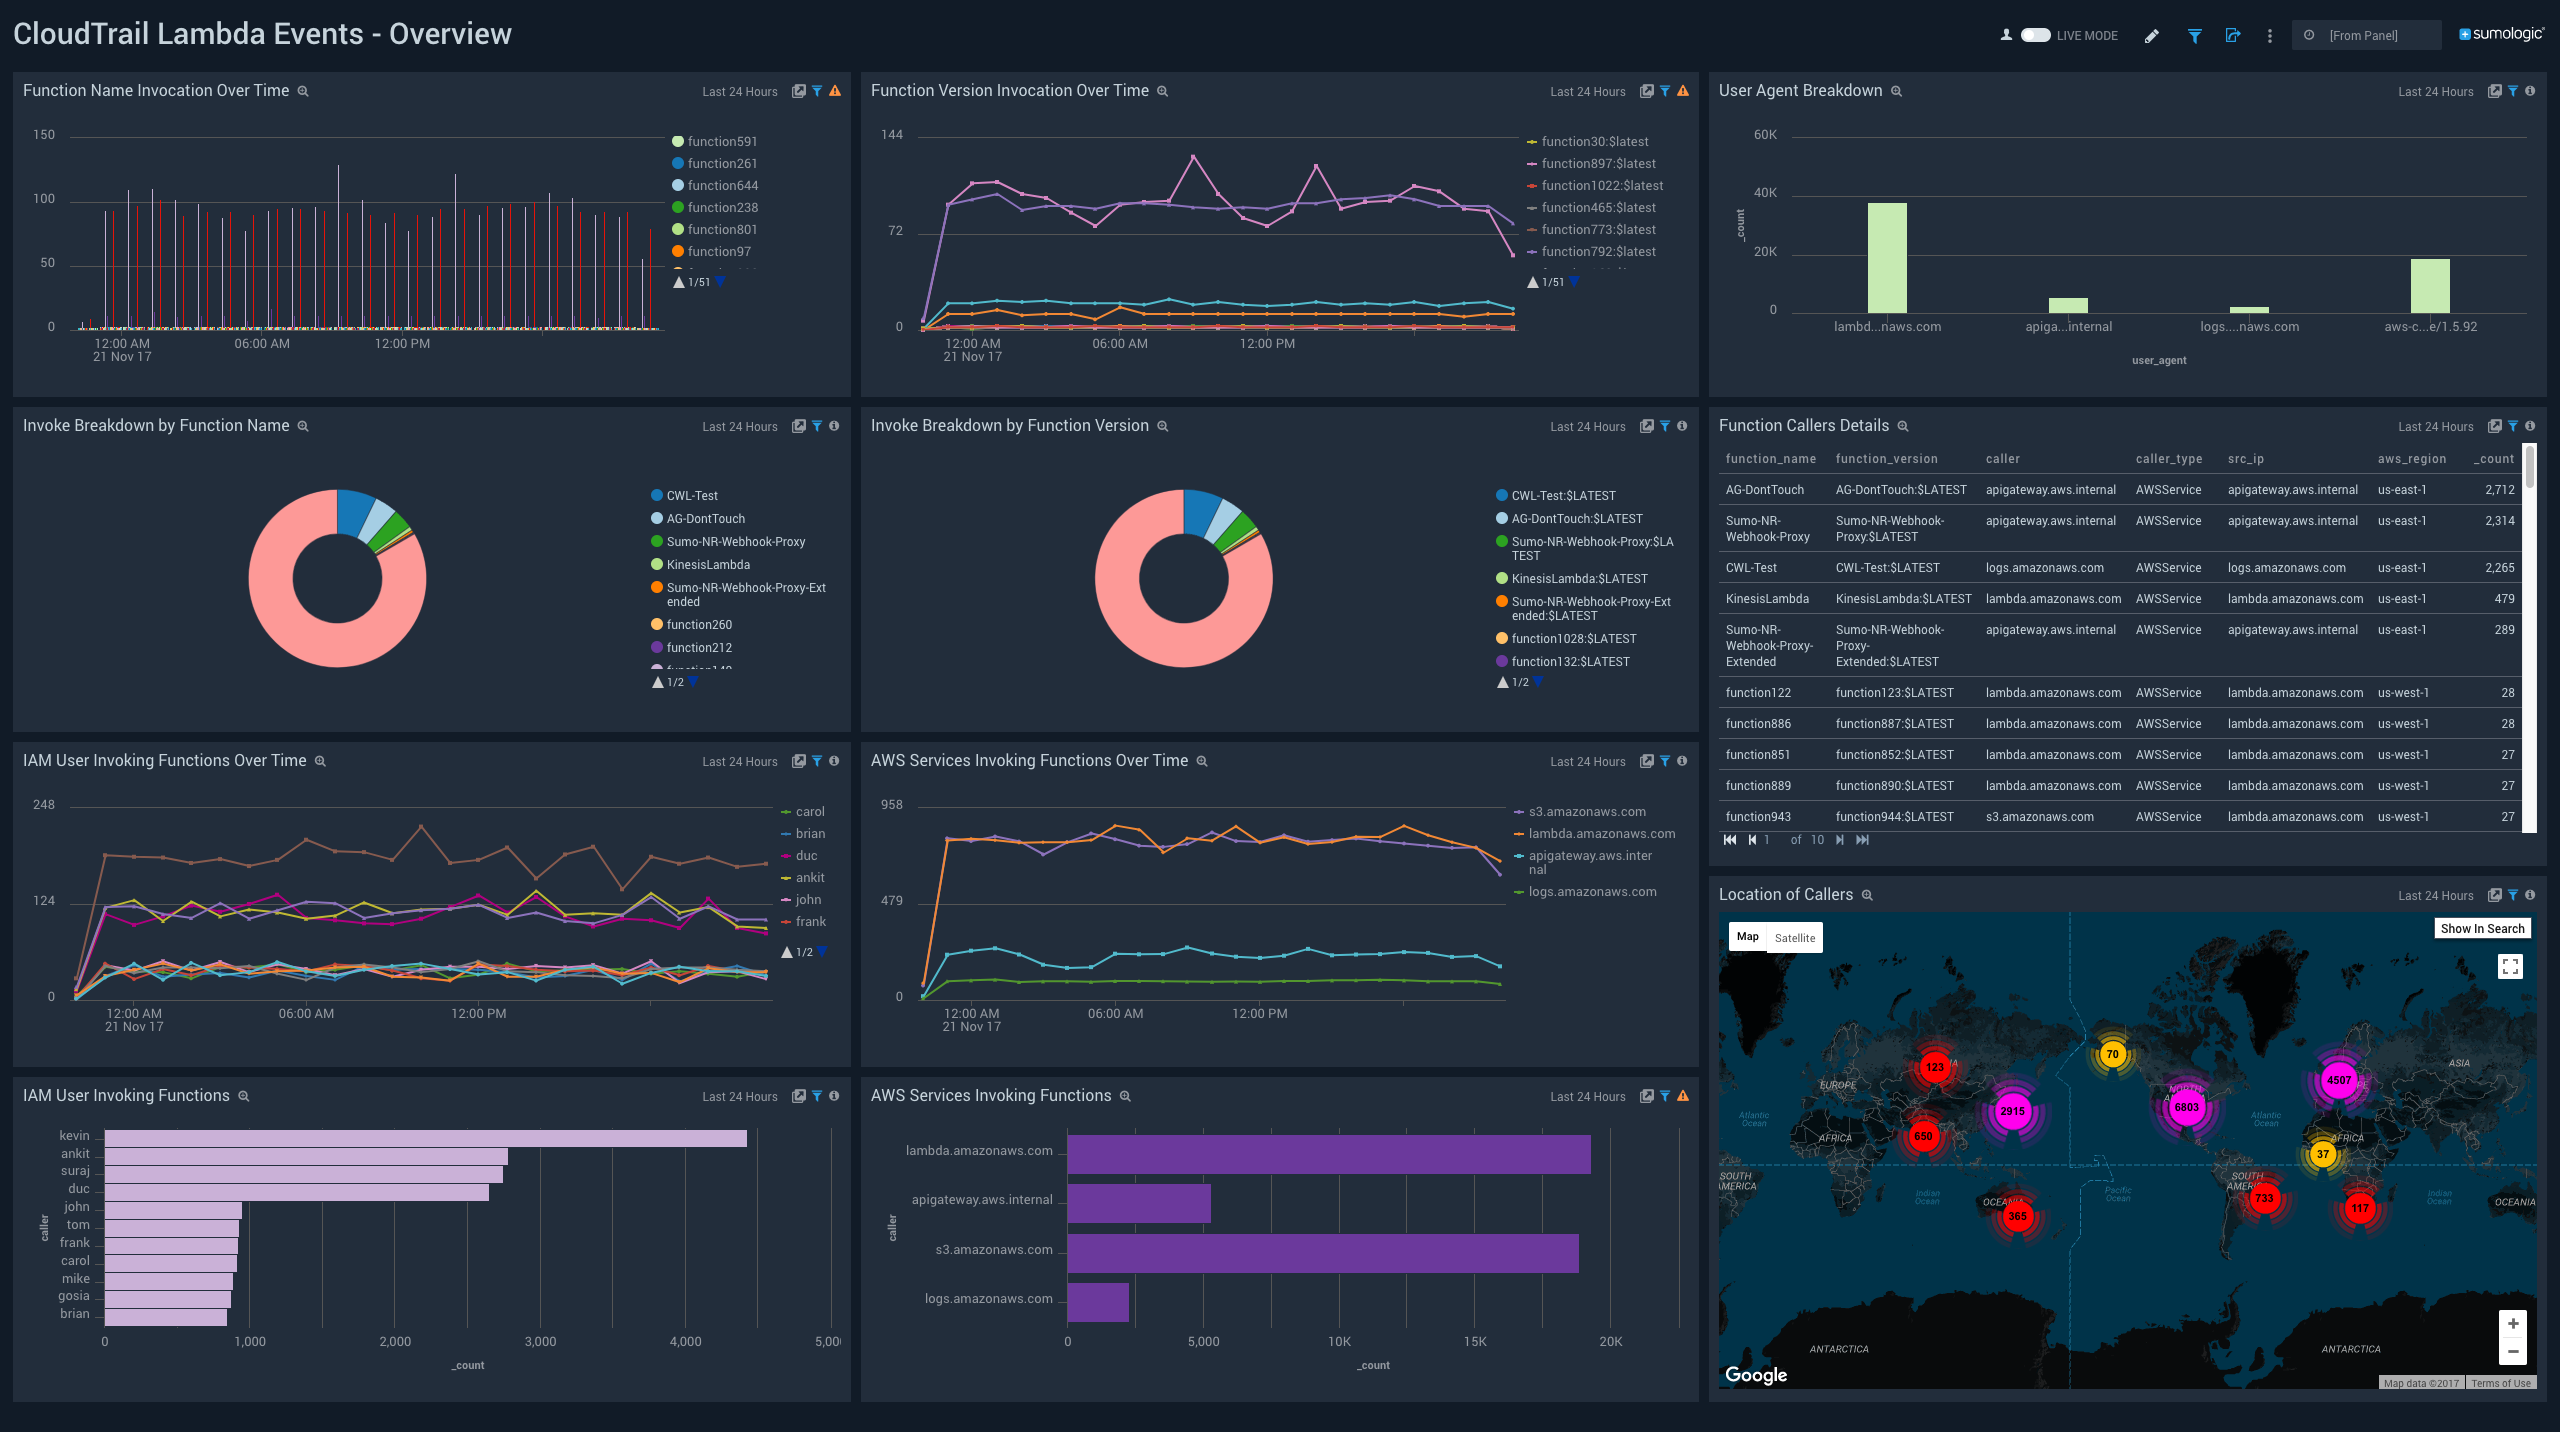
Task: Open AWS Services Invoking Functions Over Time in search
Action: pos(1647,761)
